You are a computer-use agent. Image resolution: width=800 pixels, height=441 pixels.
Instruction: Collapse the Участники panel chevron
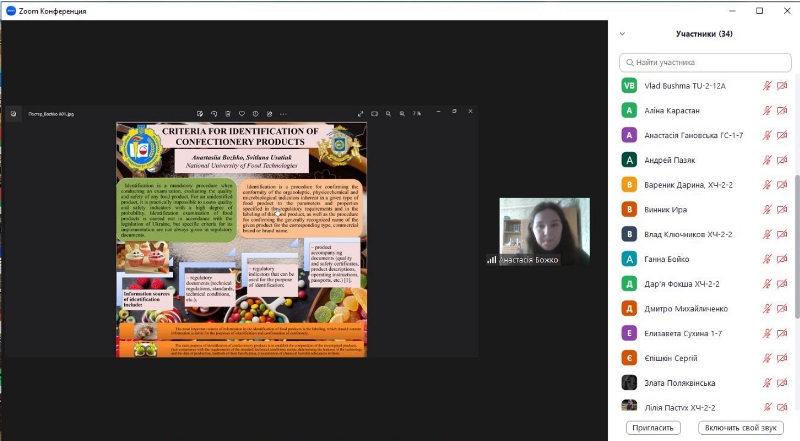click(624, 34)
